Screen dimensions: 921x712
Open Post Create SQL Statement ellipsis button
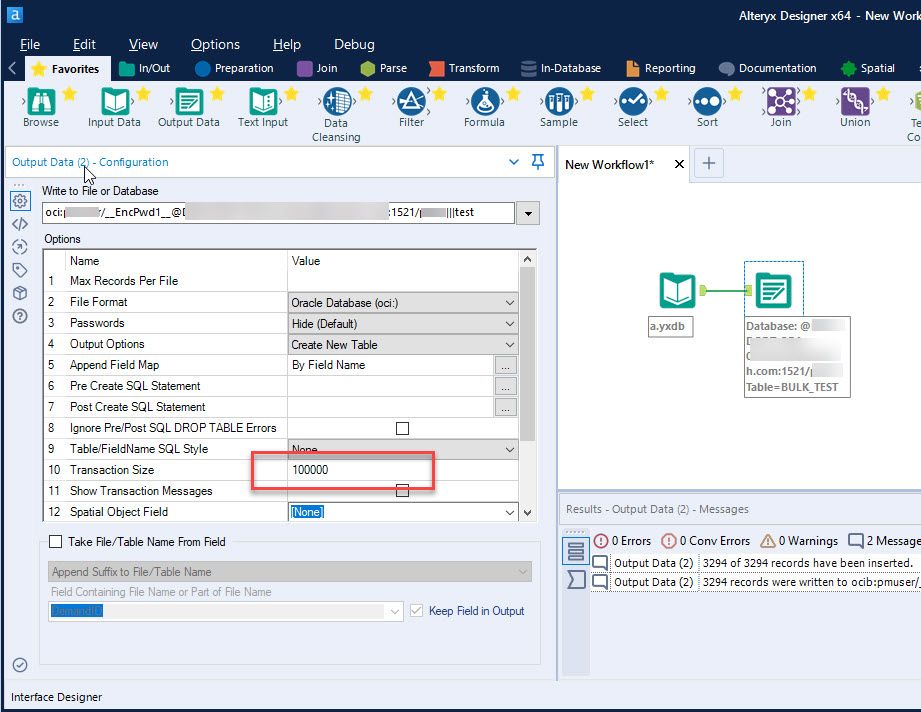[x=506, y=407]
